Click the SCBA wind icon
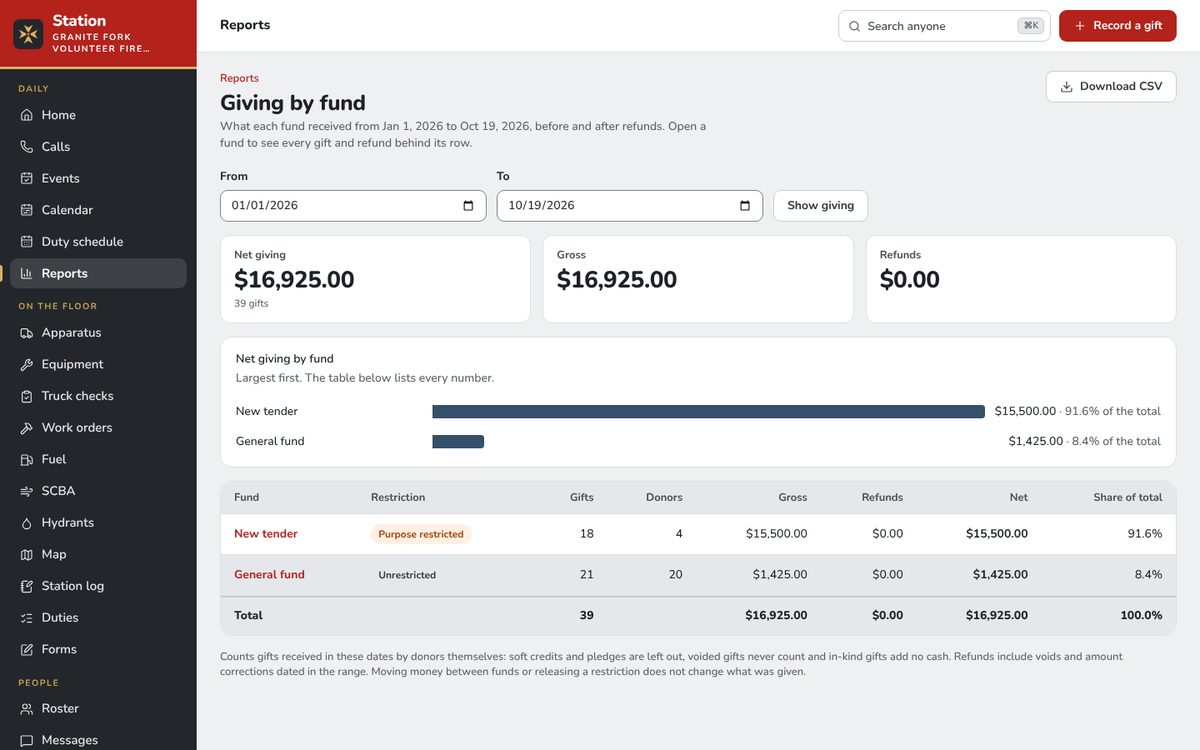1200x750 pixels. coord(27,491)
